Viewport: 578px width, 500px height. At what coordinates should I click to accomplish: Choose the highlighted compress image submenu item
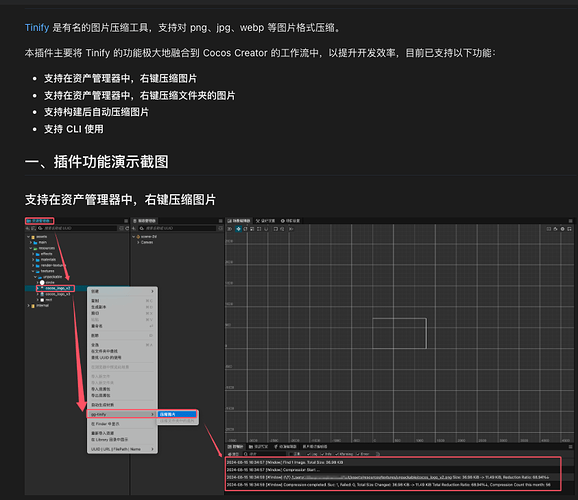[x=177, y=414]
